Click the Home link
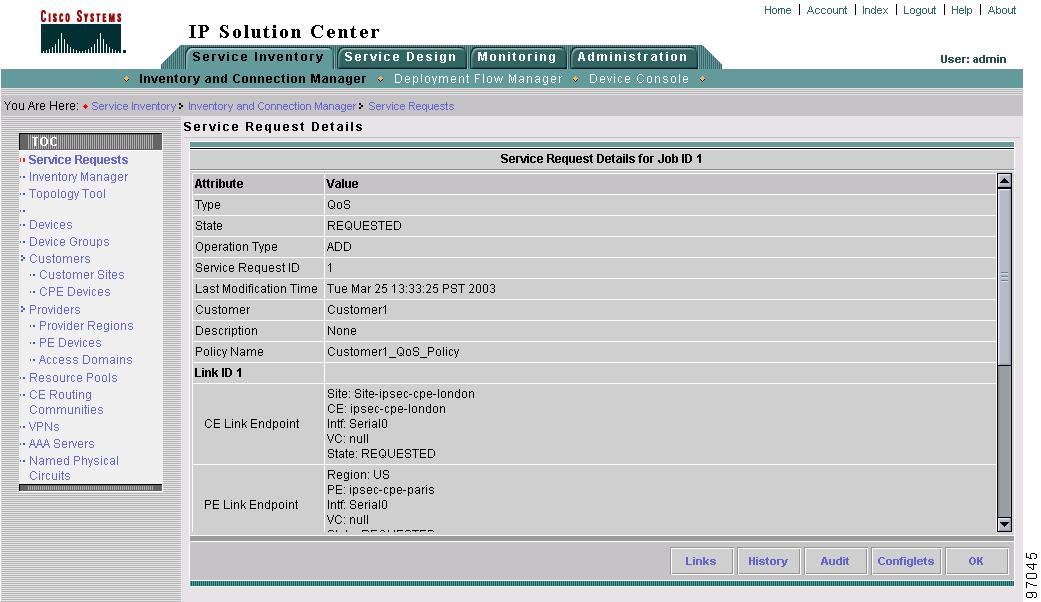Image resolution: width=1041 pixels, height=602 pixels. (777, 10)
